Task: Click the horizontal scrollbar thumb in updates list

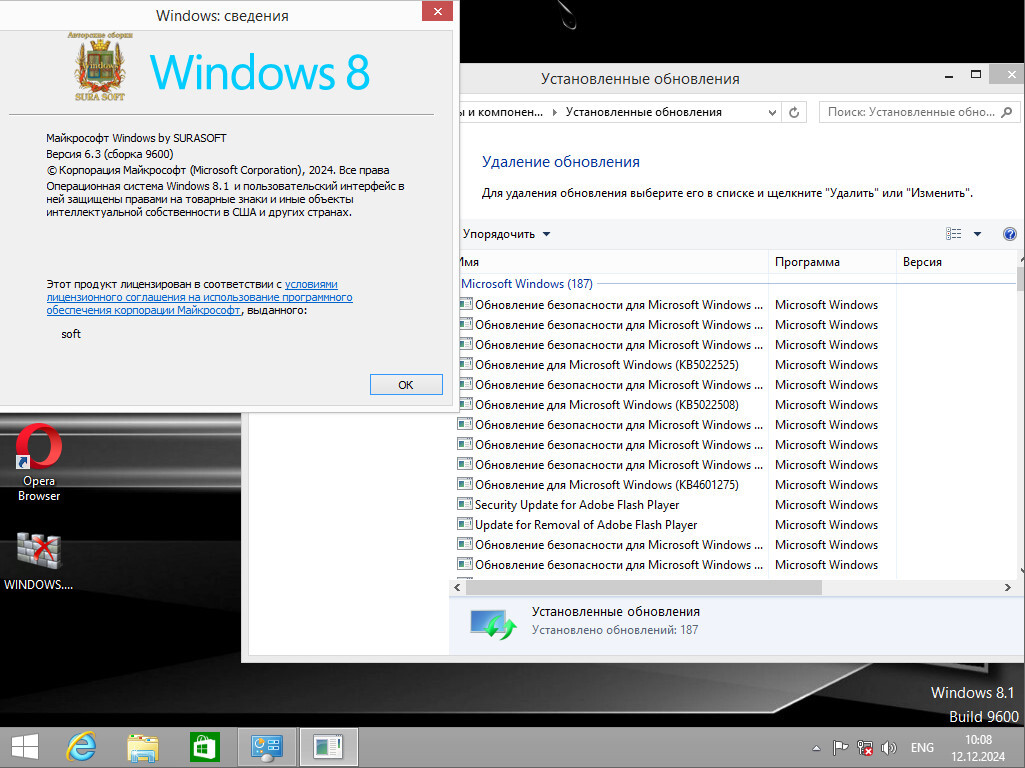Action: tap(643, 588)
